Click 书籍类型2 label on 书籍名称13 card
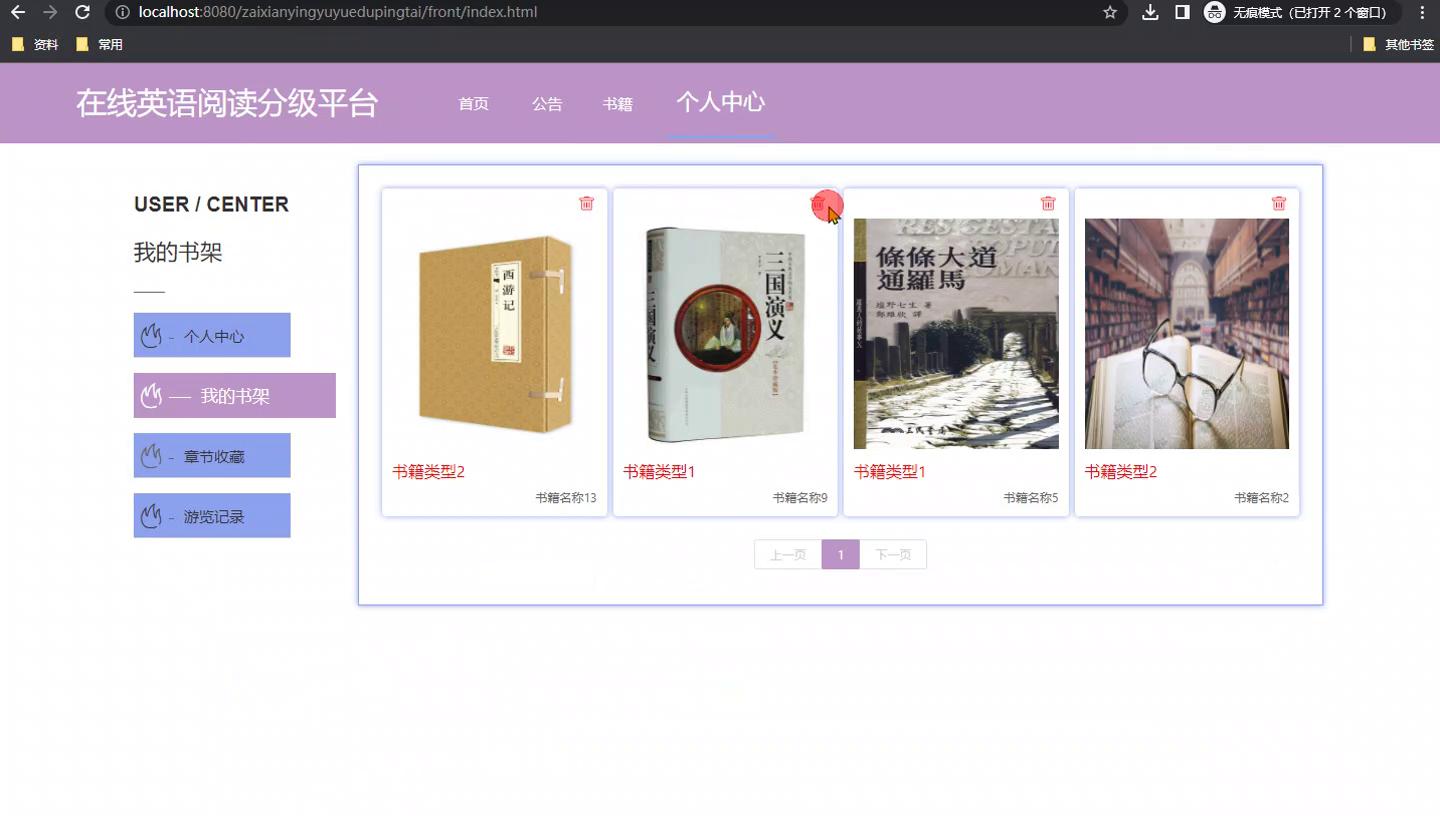This screenshot has width=1440, height=816. (x=428, y=471)
